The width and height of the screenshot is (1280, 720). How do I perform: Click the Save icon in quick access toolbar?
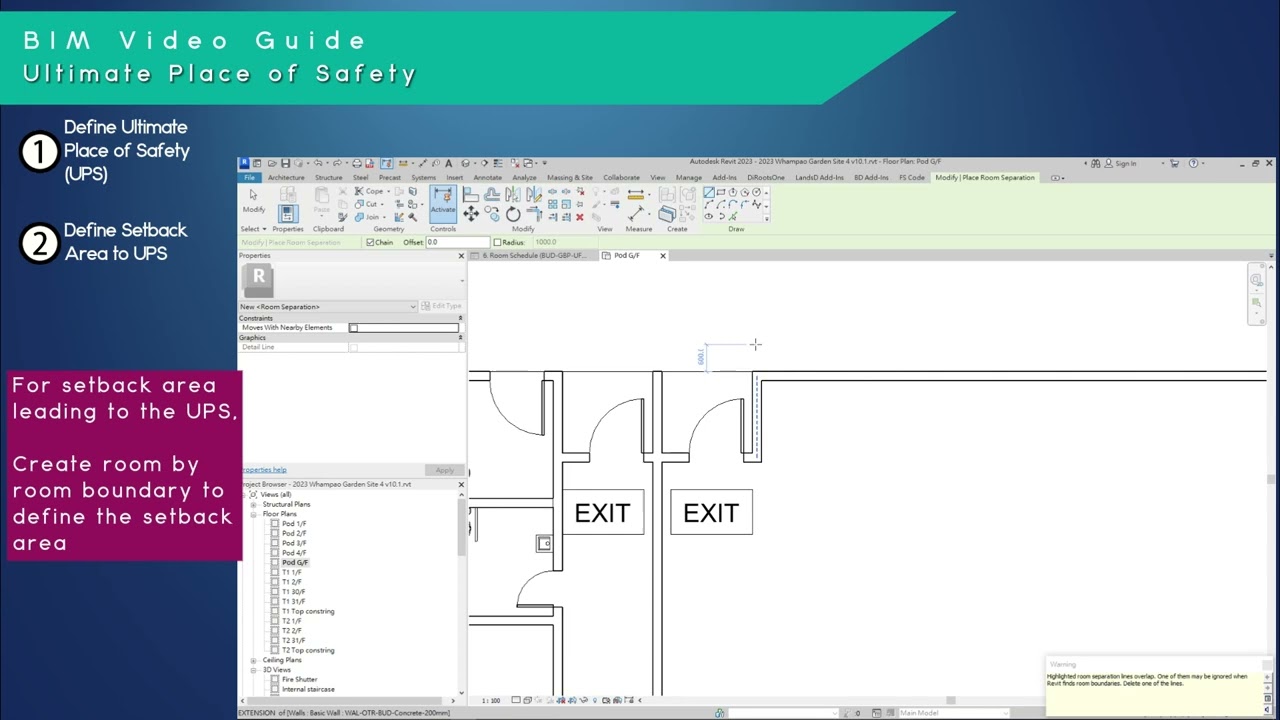tap(285, 163)
